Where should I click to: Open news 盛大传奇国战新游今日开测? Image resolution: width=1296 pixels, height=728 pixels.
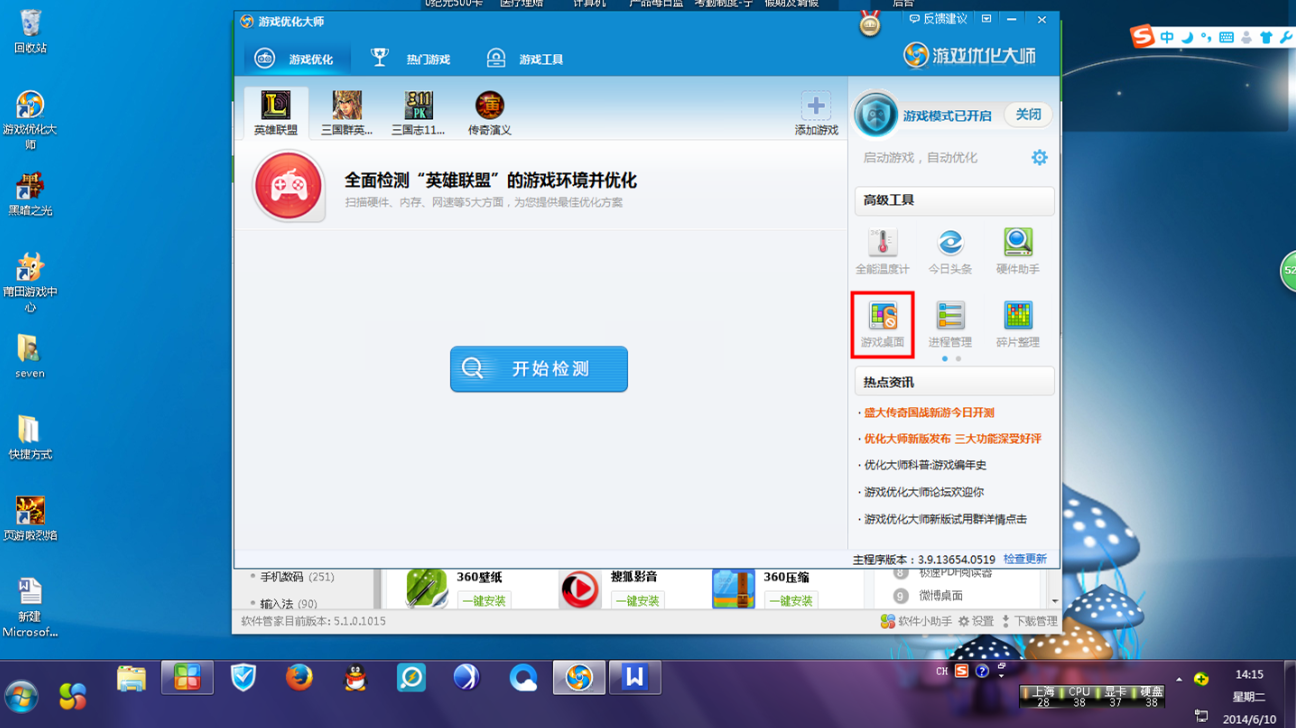click(x=929, y=412)
